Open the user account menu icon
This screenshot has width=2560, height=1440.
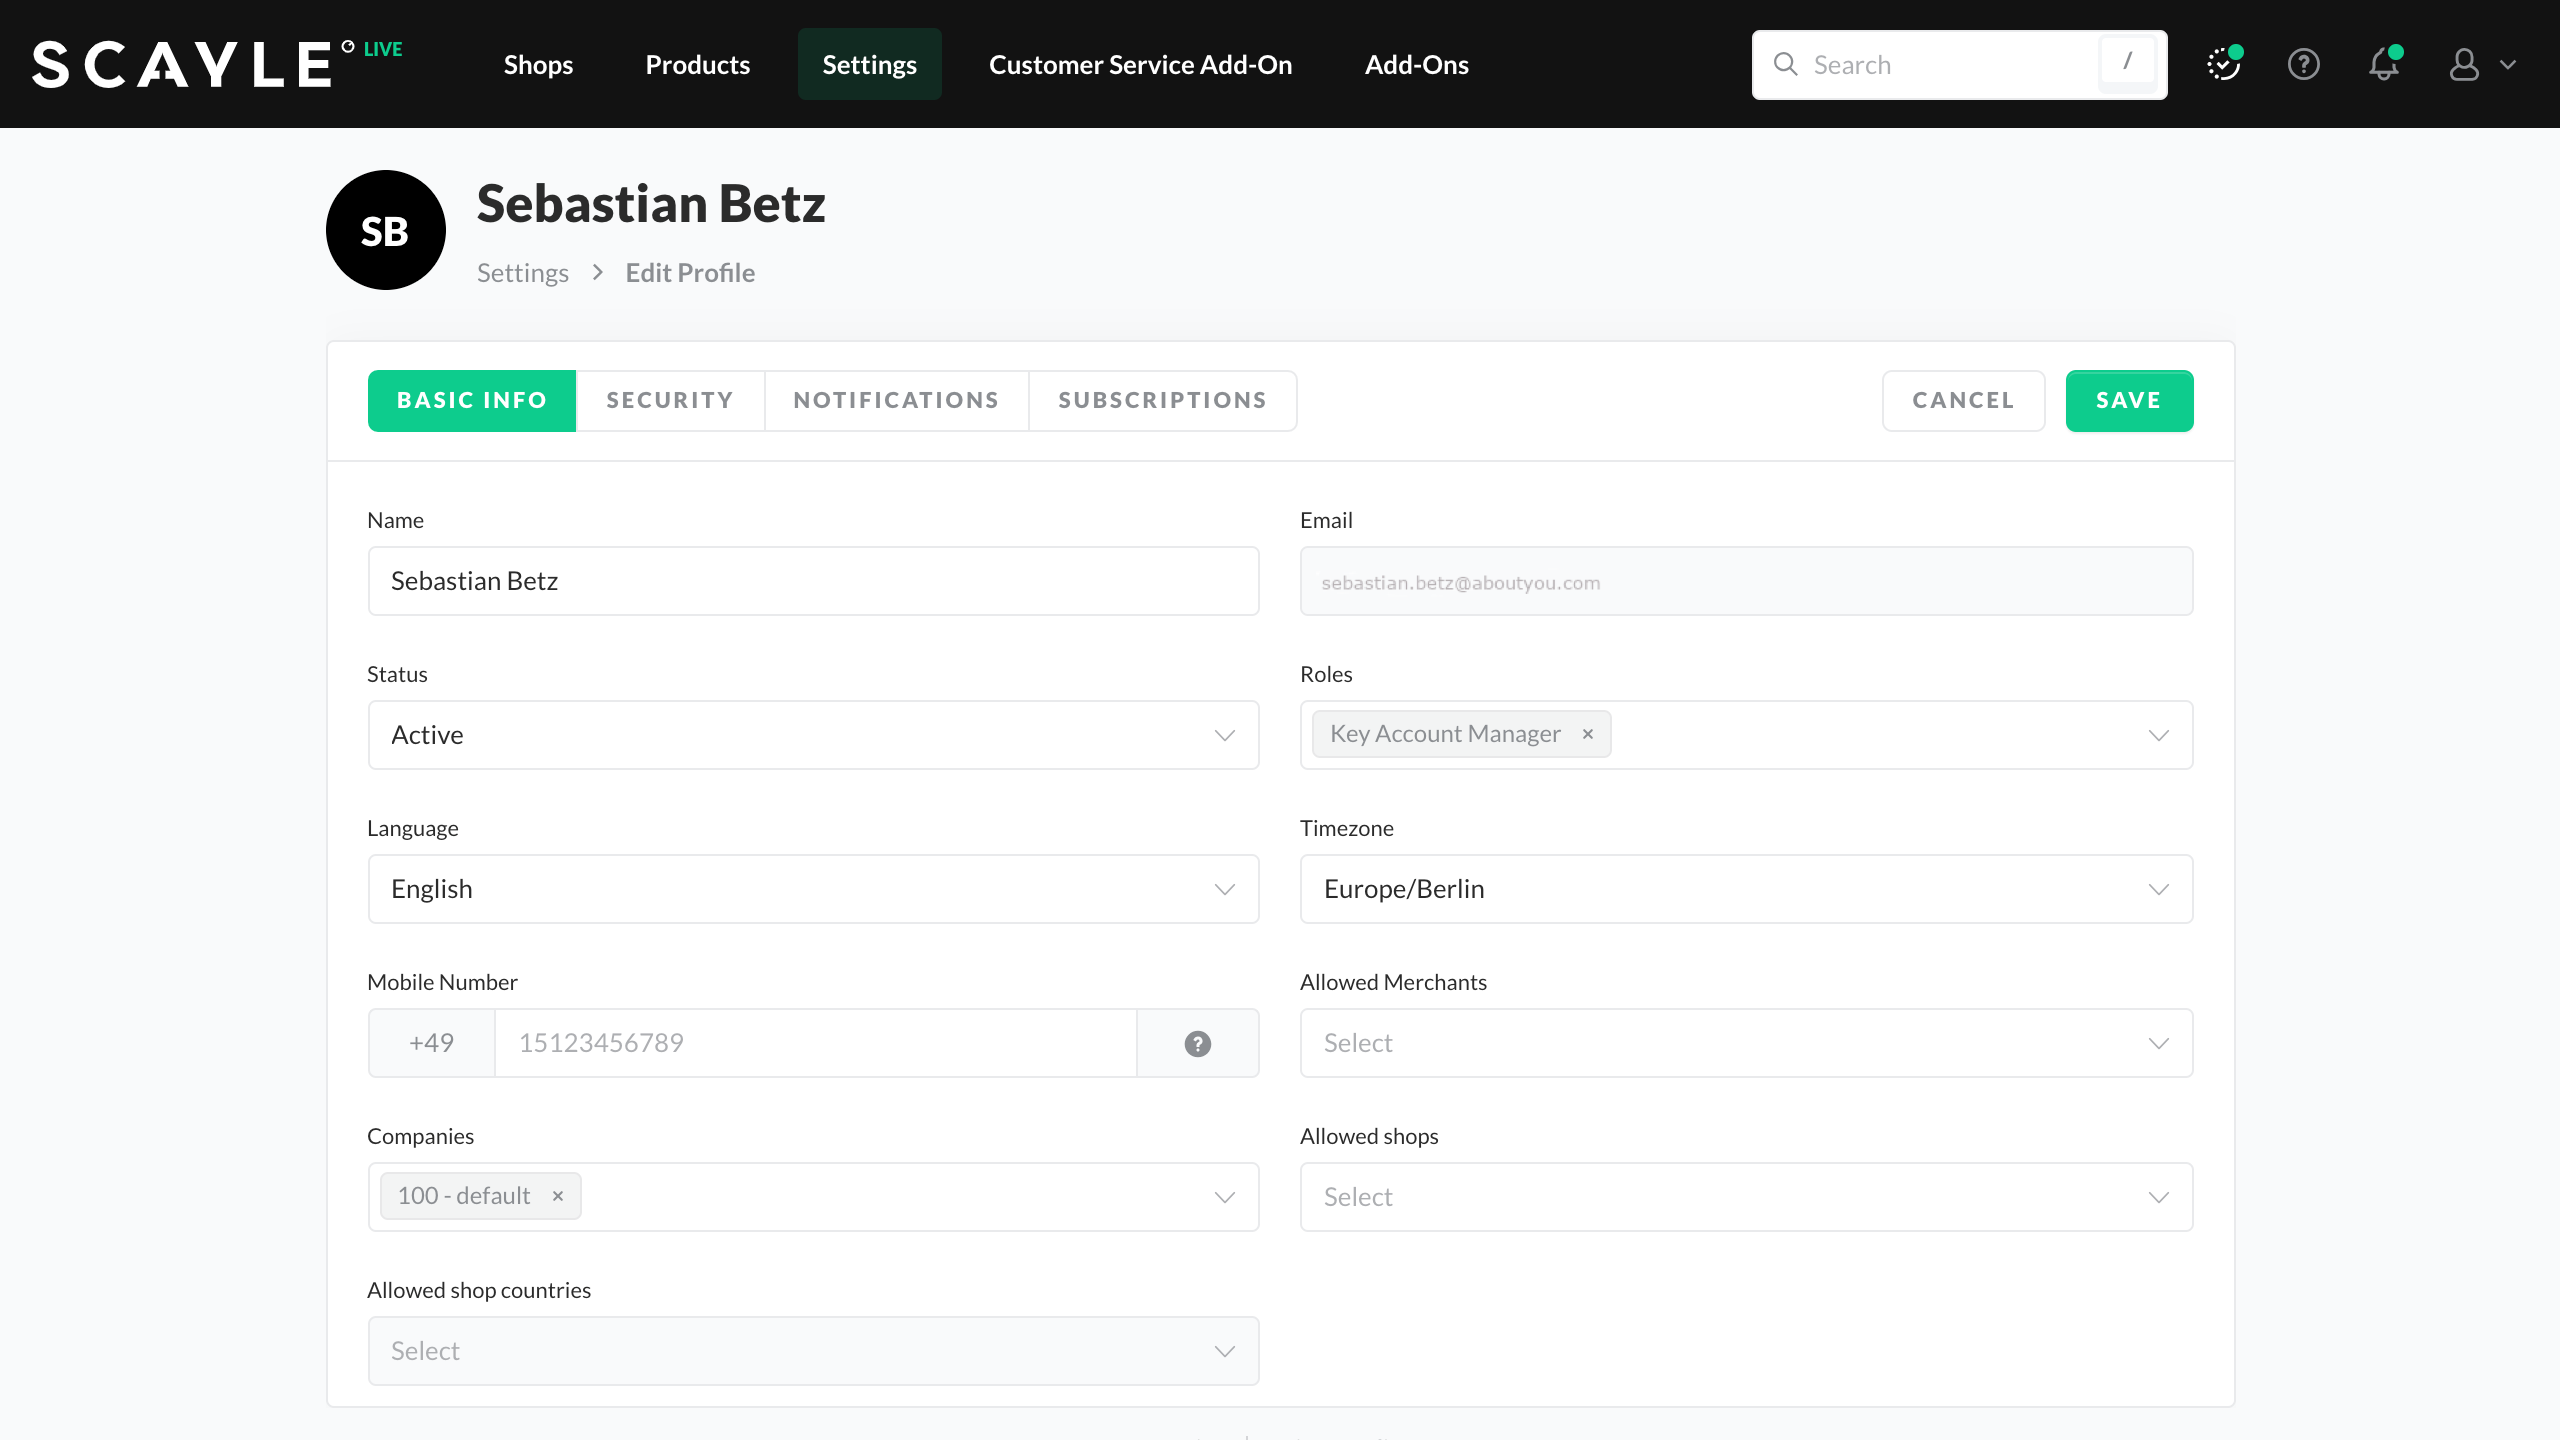click(x=2464, y=65)
